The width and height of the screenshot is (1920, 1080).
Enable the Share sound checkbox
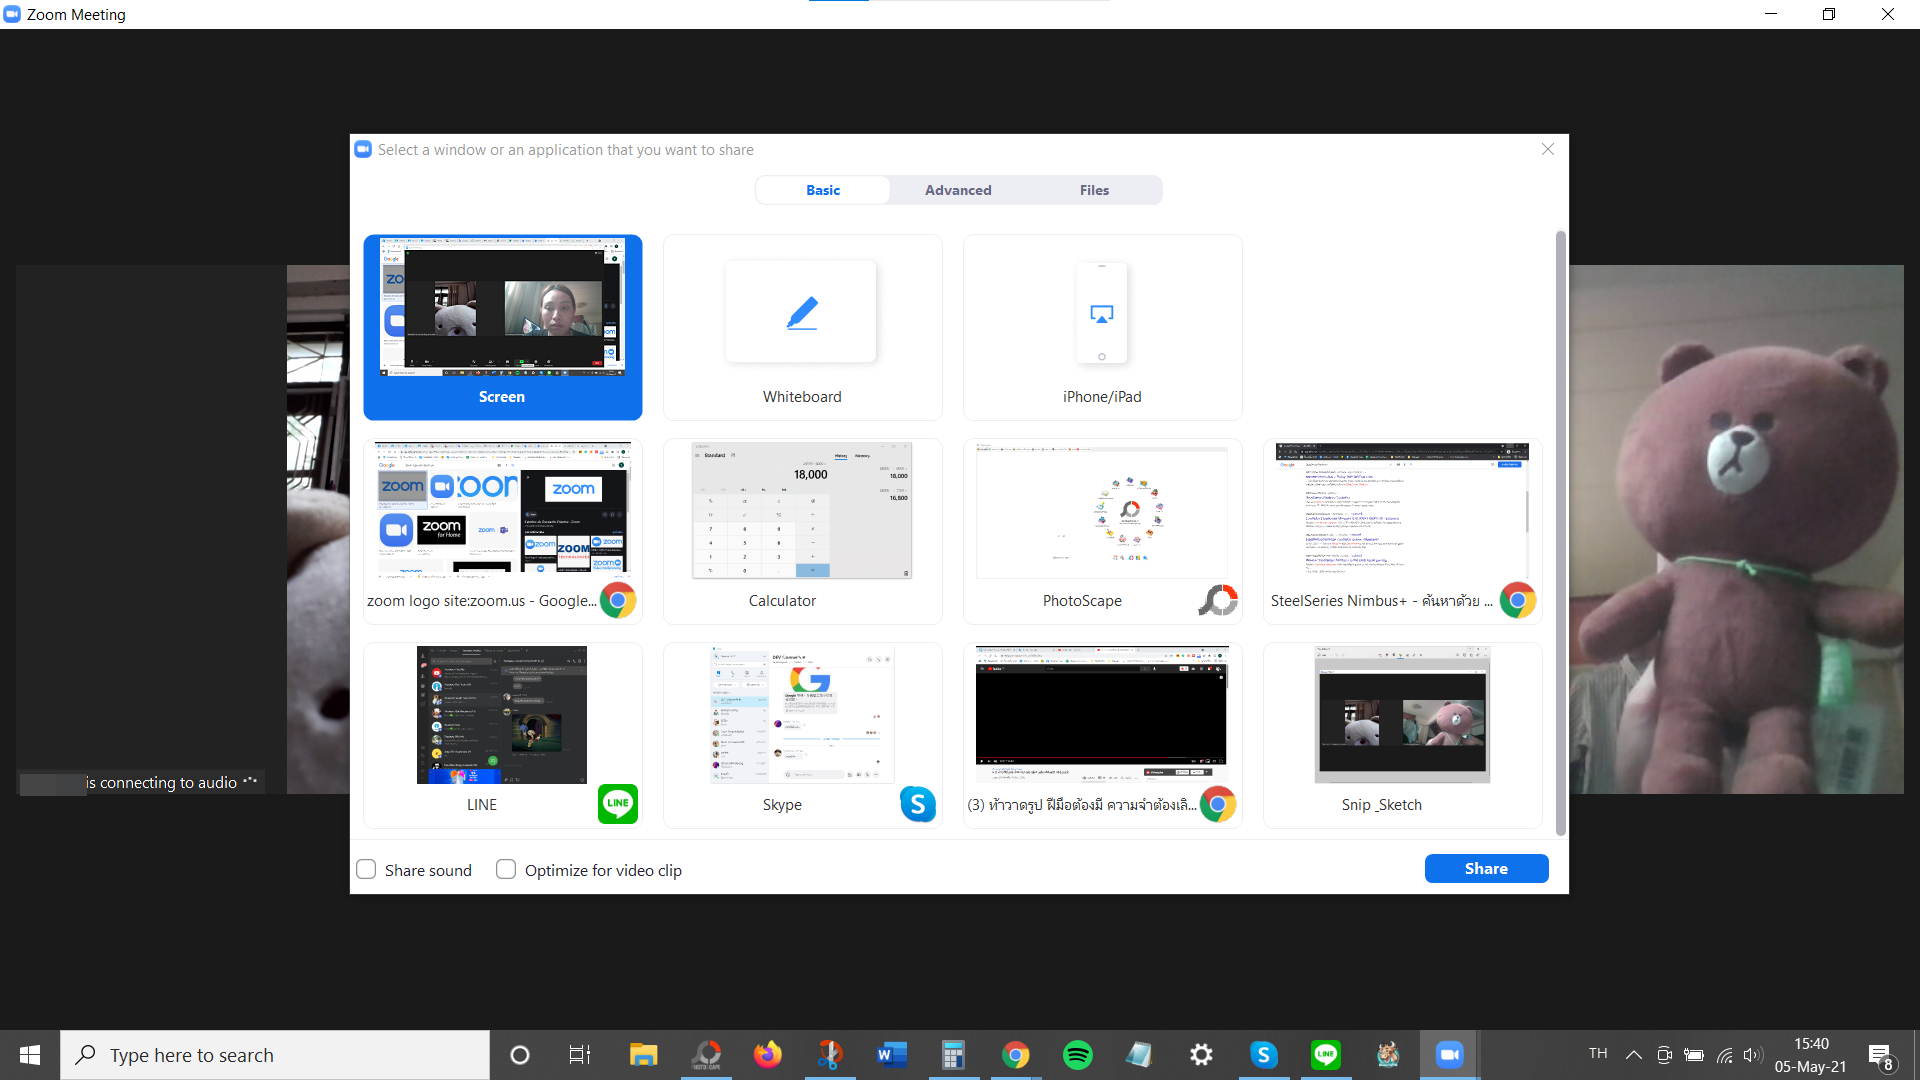point(366,870)
